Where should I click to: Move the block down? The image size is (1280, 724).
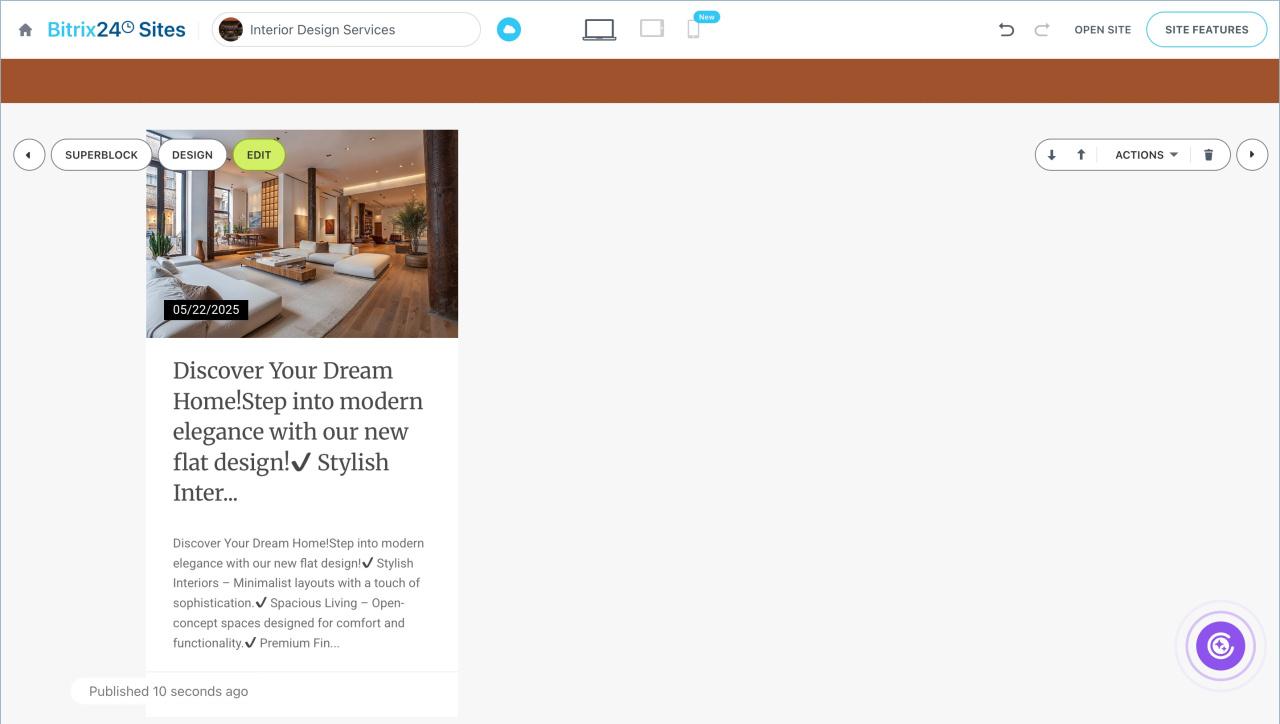point(1052,155)
